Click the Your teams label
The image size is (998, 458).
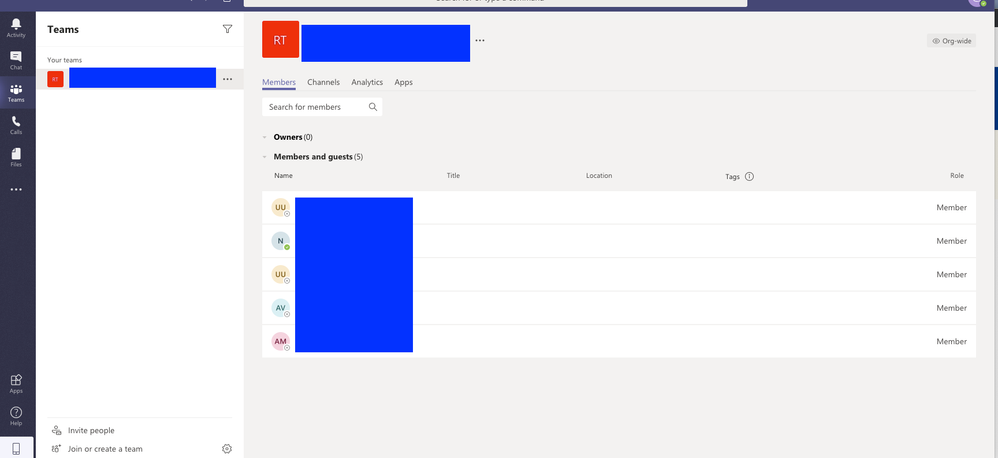click(64, 60)
